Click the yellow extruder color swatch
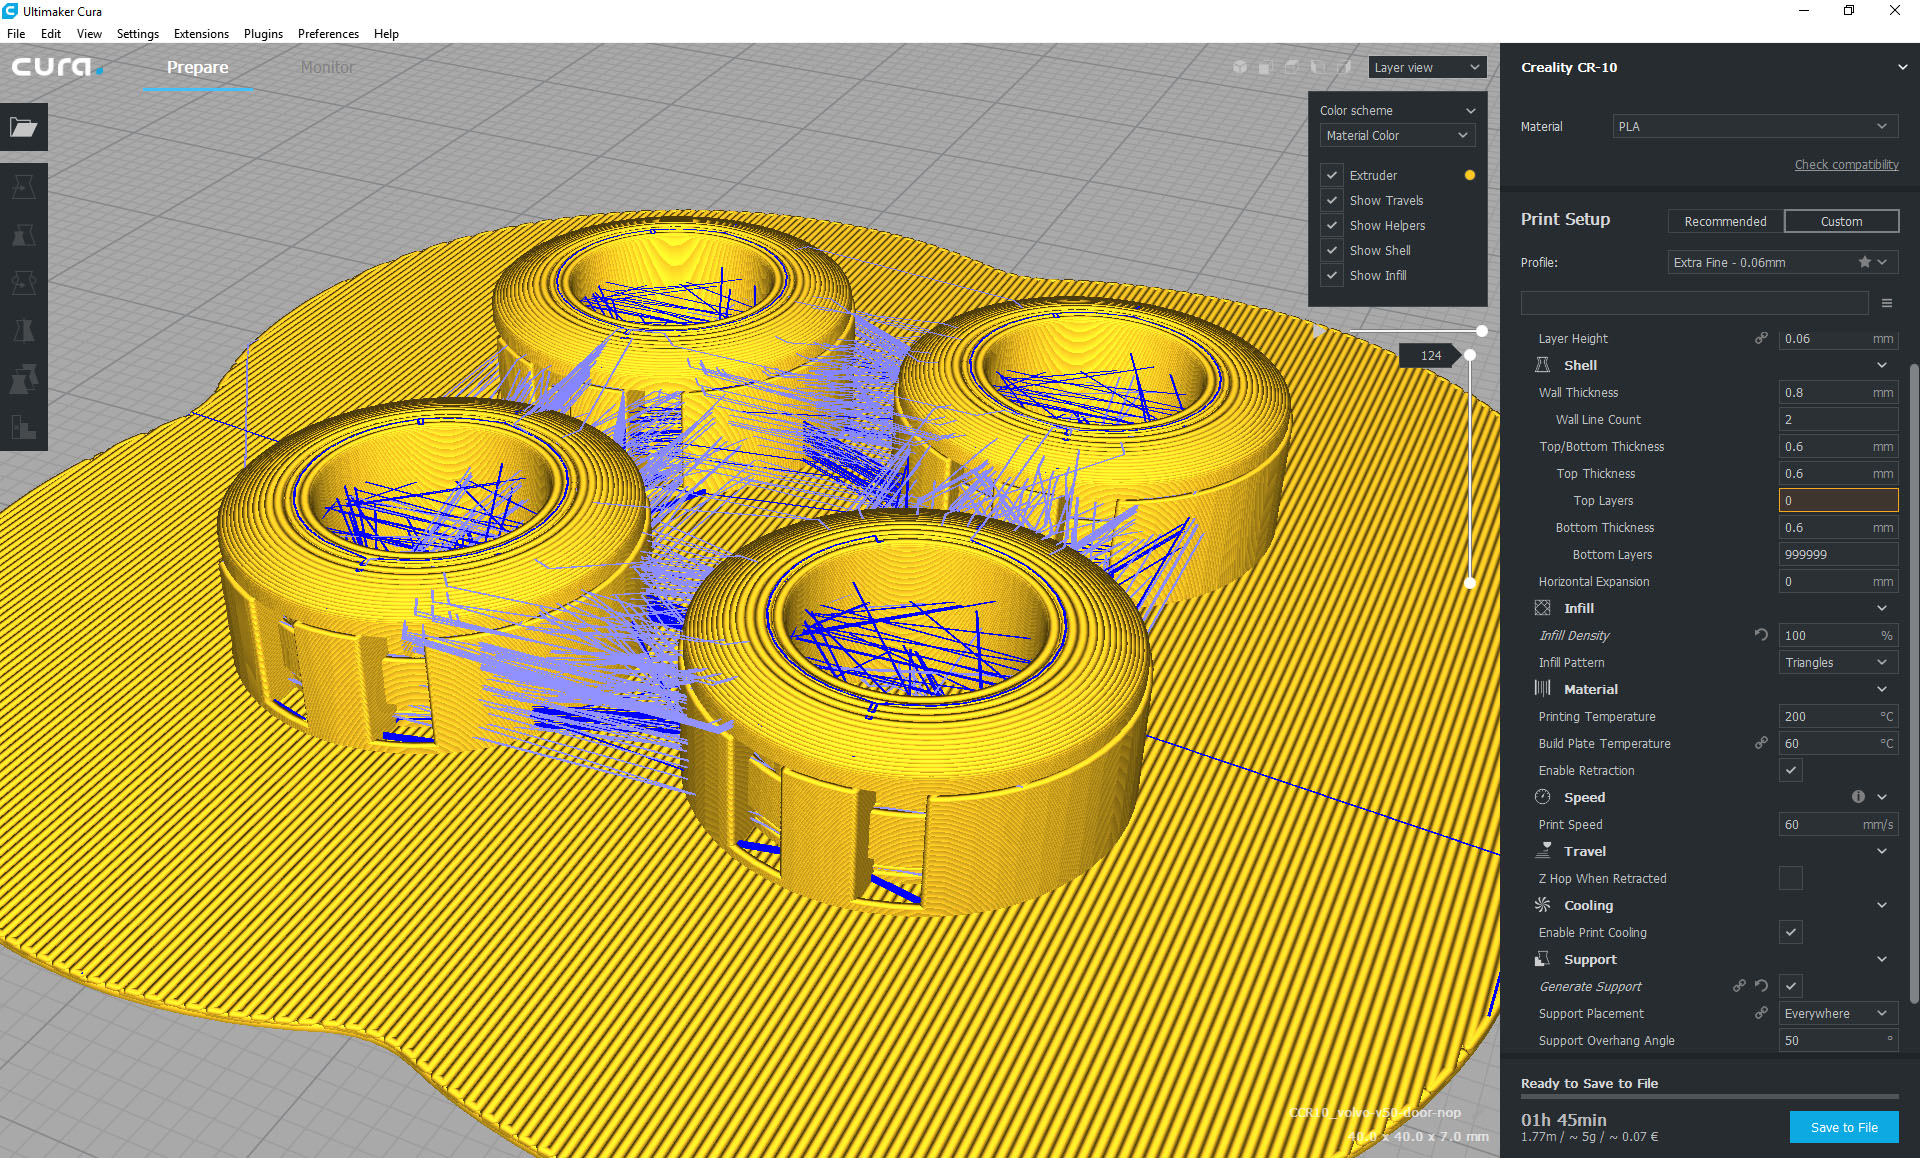 pyautogui.click(x=1470, y=175)
